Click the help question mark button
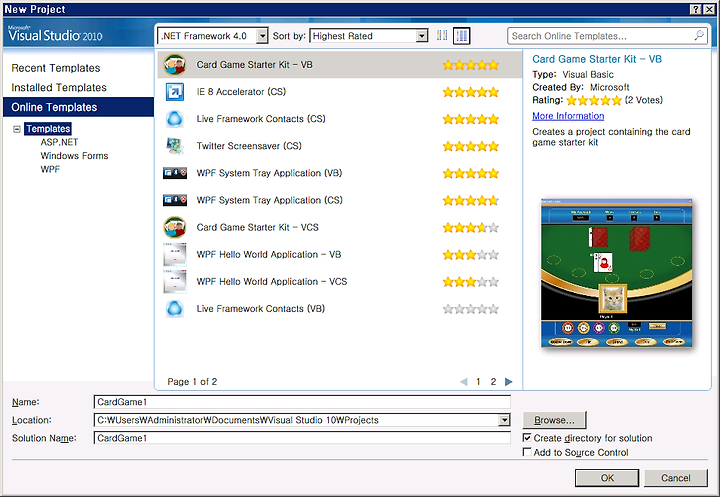This screenshot has height=497, width=720. coord(696,9)
